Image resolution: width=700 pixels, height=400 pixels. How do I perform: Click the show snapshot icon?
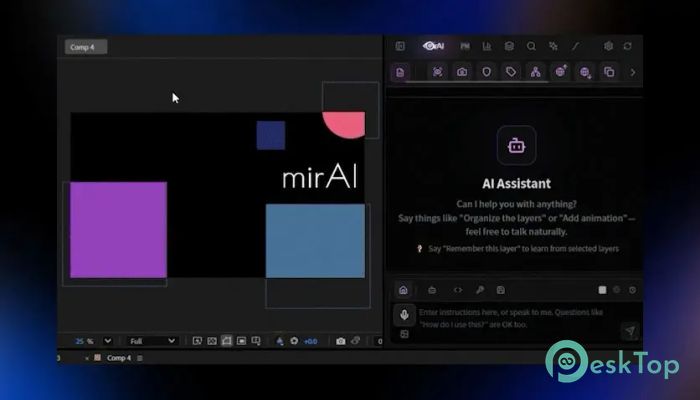(355, 341)
